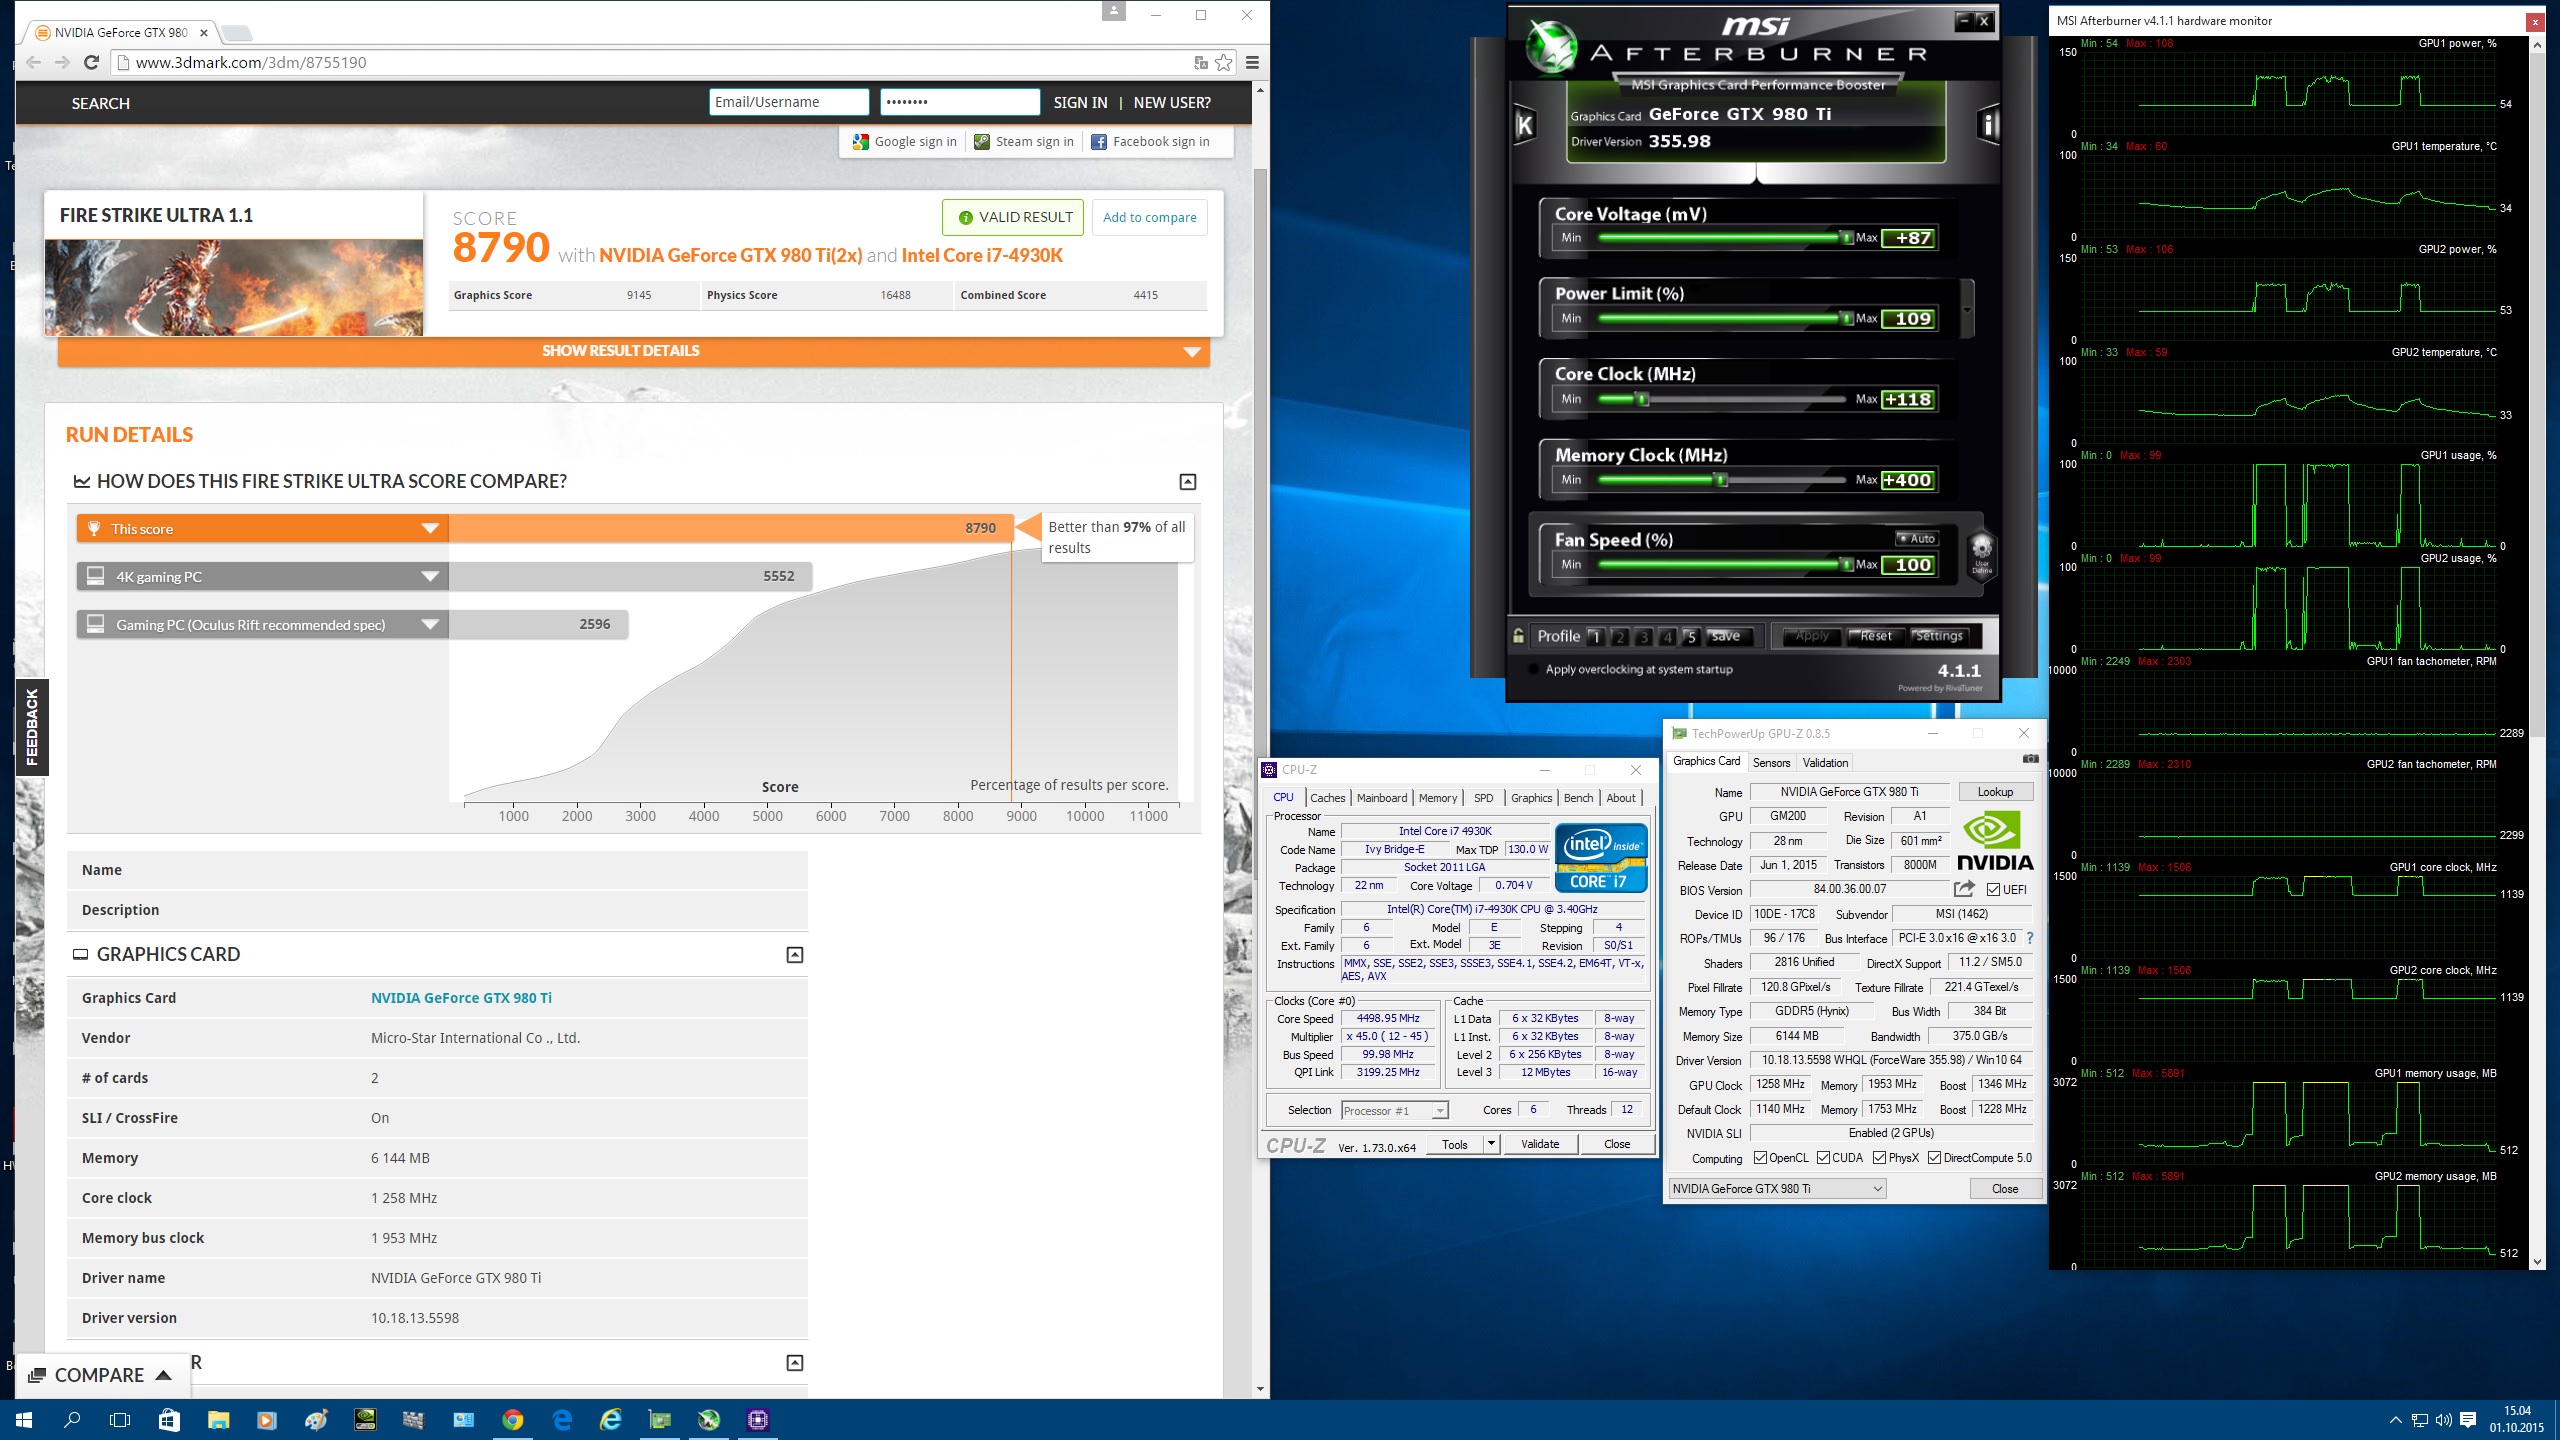2560x1440 pixels.
Task: Click the Email/Username input field
Action: pyautogui.click(x=789, y=102)
